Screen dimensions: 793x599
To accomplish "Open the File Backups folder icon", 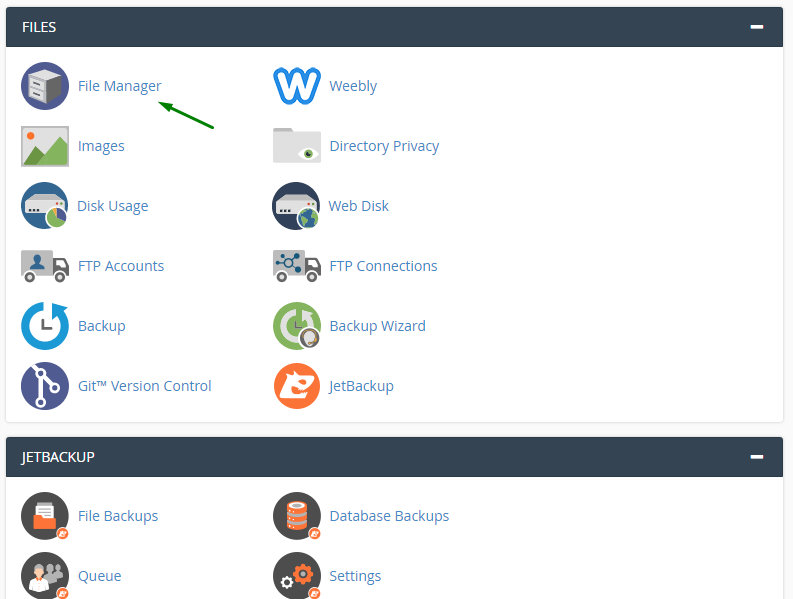I will pyautogui.click(x=45, y=516).
